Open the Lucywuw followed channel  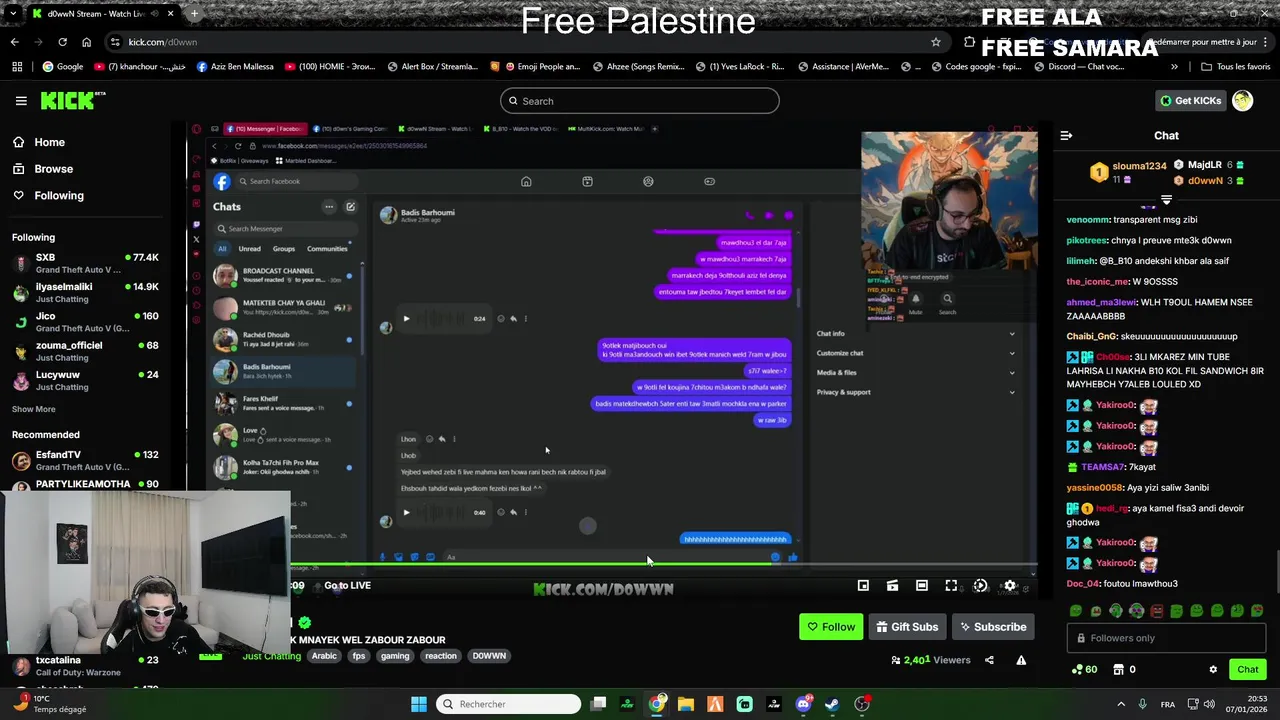pos(85,380)
